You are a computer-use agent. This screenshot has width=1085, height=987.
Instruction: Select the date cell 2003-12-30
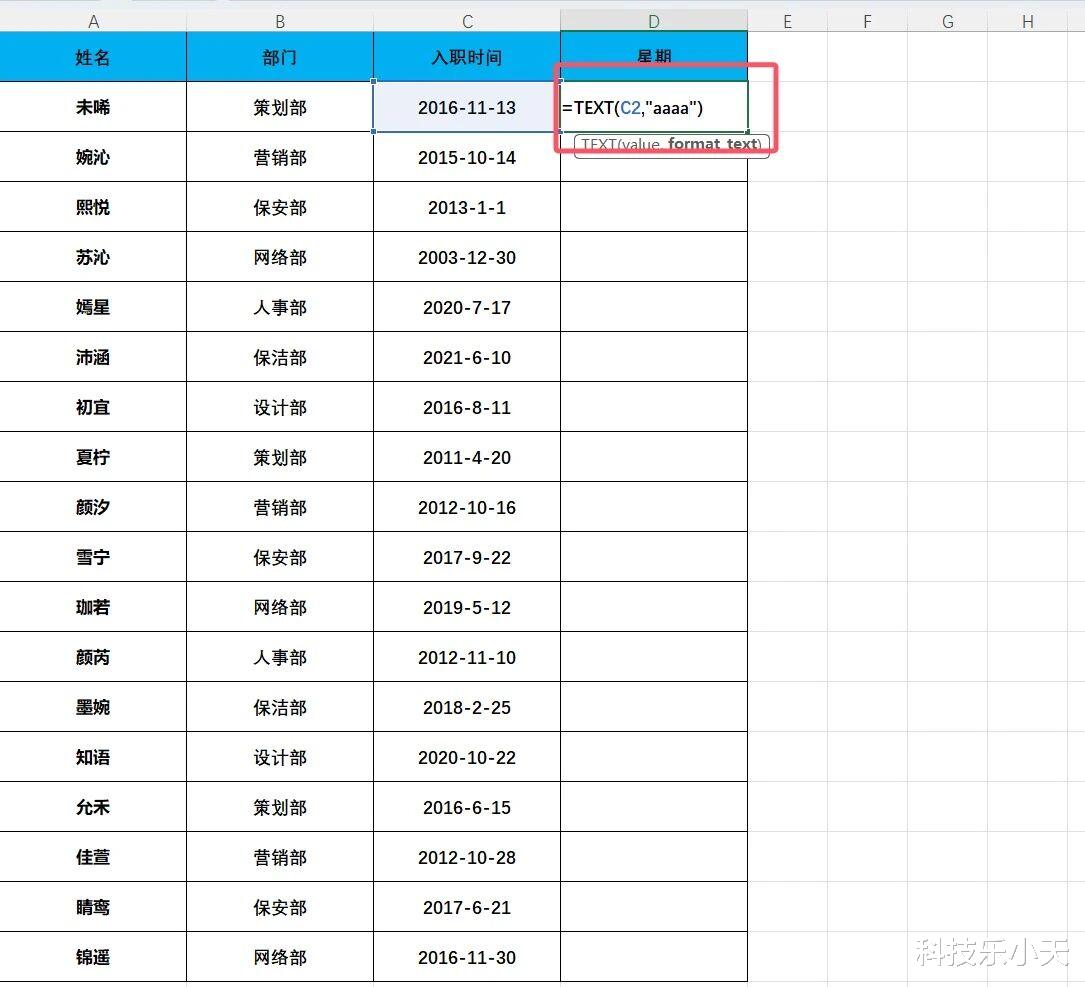(467, 257)
